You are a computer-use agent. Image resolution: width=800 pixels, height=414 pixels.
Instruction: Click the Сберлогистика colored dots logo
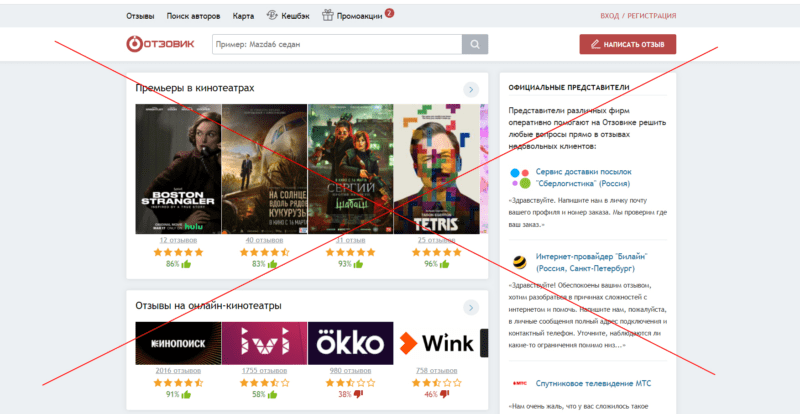click(x=520, y=178)
